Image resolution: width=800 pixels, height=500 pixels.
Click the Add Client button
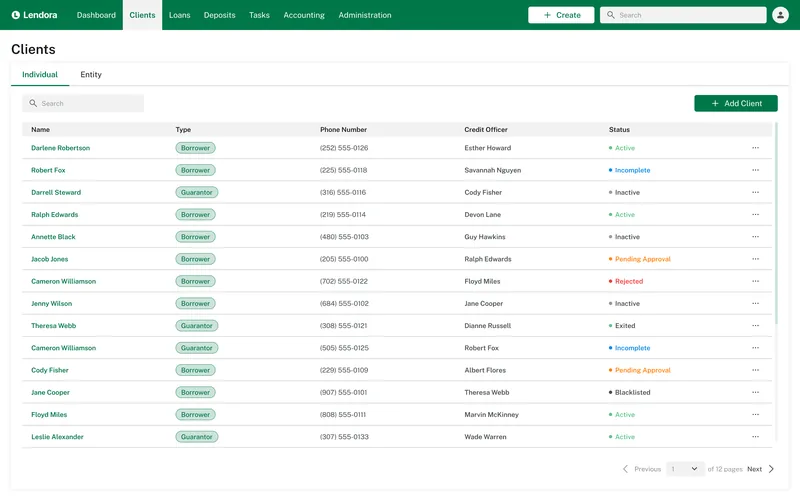[x=736, y=103]
